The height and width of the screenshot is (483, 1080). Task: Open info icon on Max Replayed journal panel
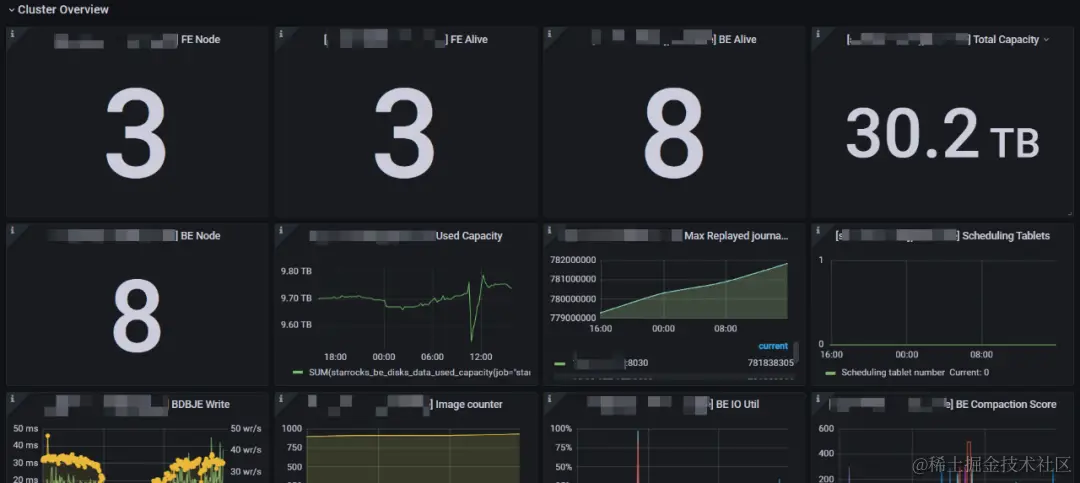[549, 229]
